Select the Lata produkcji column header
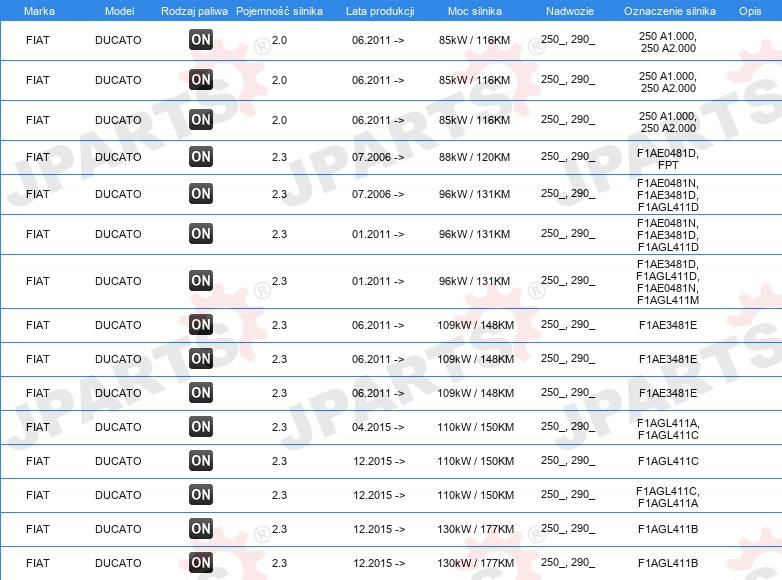The width and height of the screenshot is (782, 580). click(x=380, y=11)
